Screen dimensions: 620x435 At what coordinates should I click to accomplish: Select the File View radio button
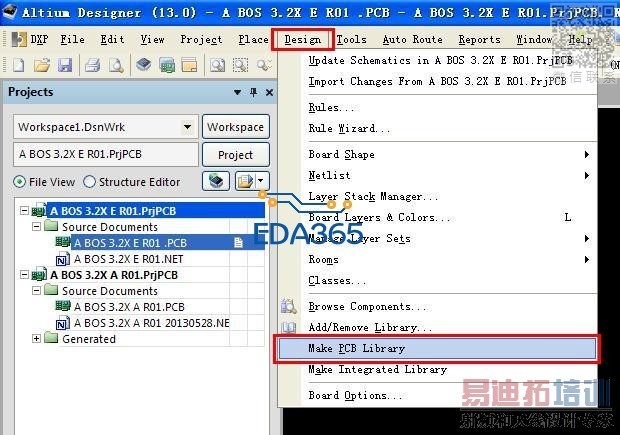[19, 182]
